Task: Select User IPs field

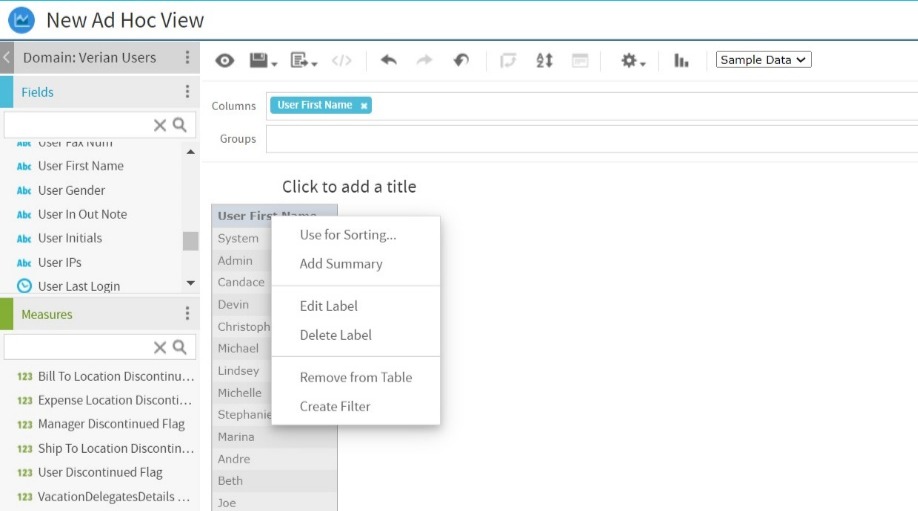Action: (x=60, y=263)
